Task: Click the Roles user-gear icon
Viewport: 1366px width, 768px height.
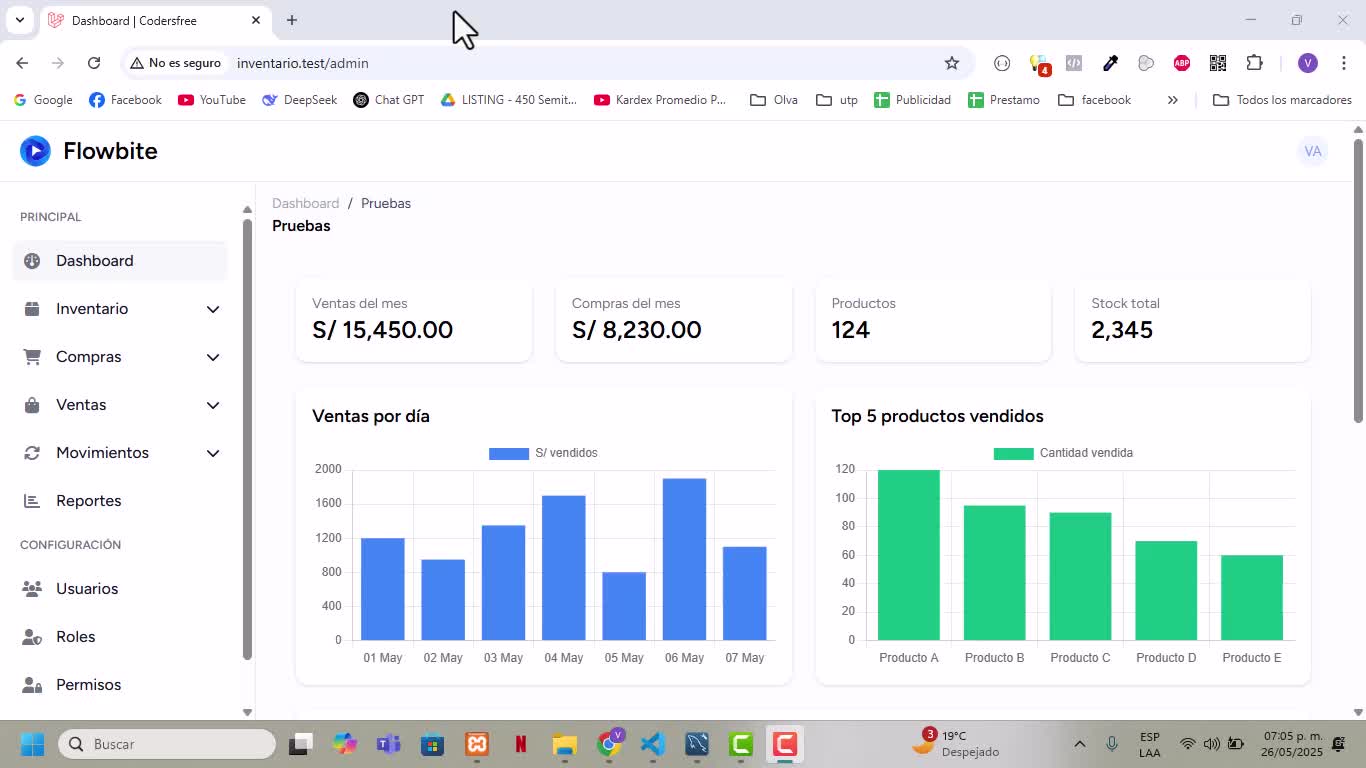Action: (x=32, y=637)
